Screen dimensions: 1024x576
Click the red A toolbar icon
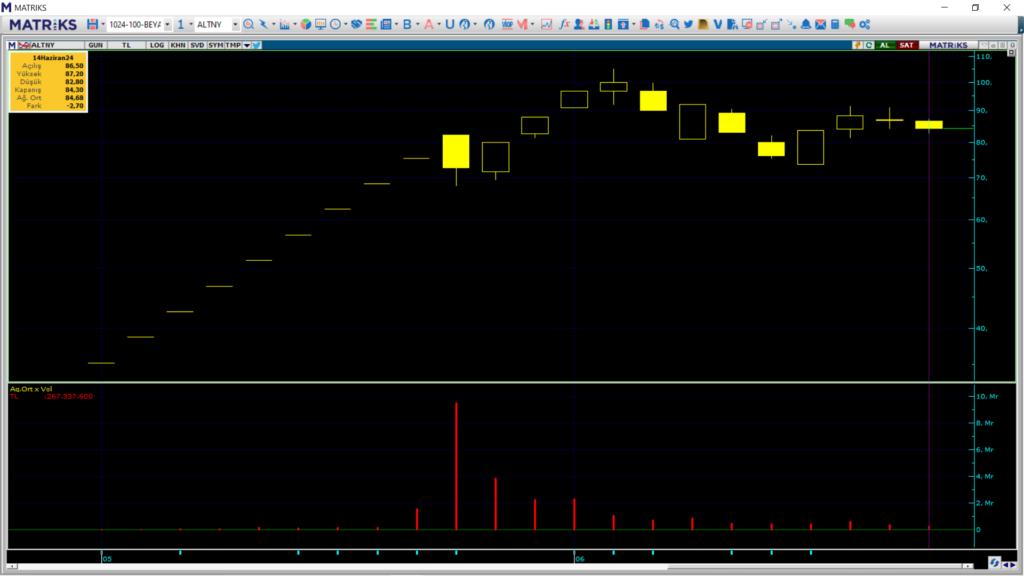pyautogui.click(x=428, y=24)
